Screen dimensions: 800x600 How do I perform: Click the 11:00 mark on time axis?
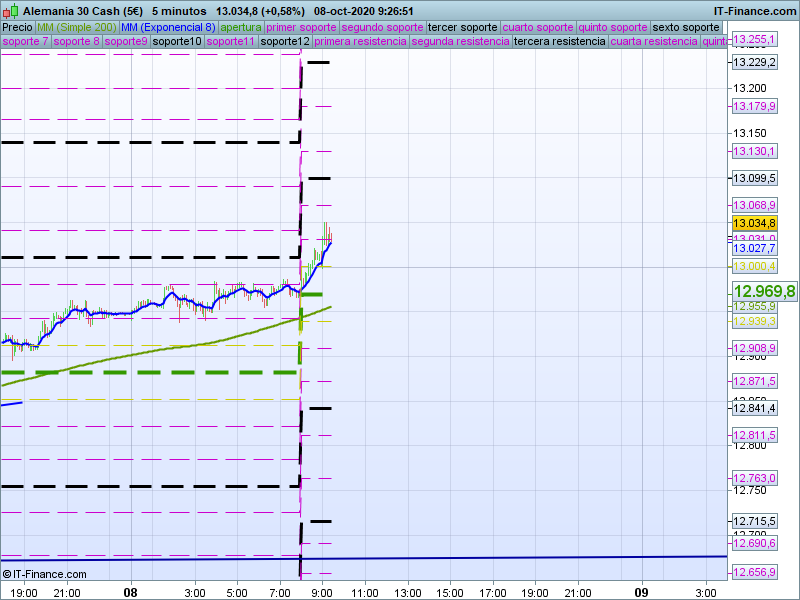(364, 592)
